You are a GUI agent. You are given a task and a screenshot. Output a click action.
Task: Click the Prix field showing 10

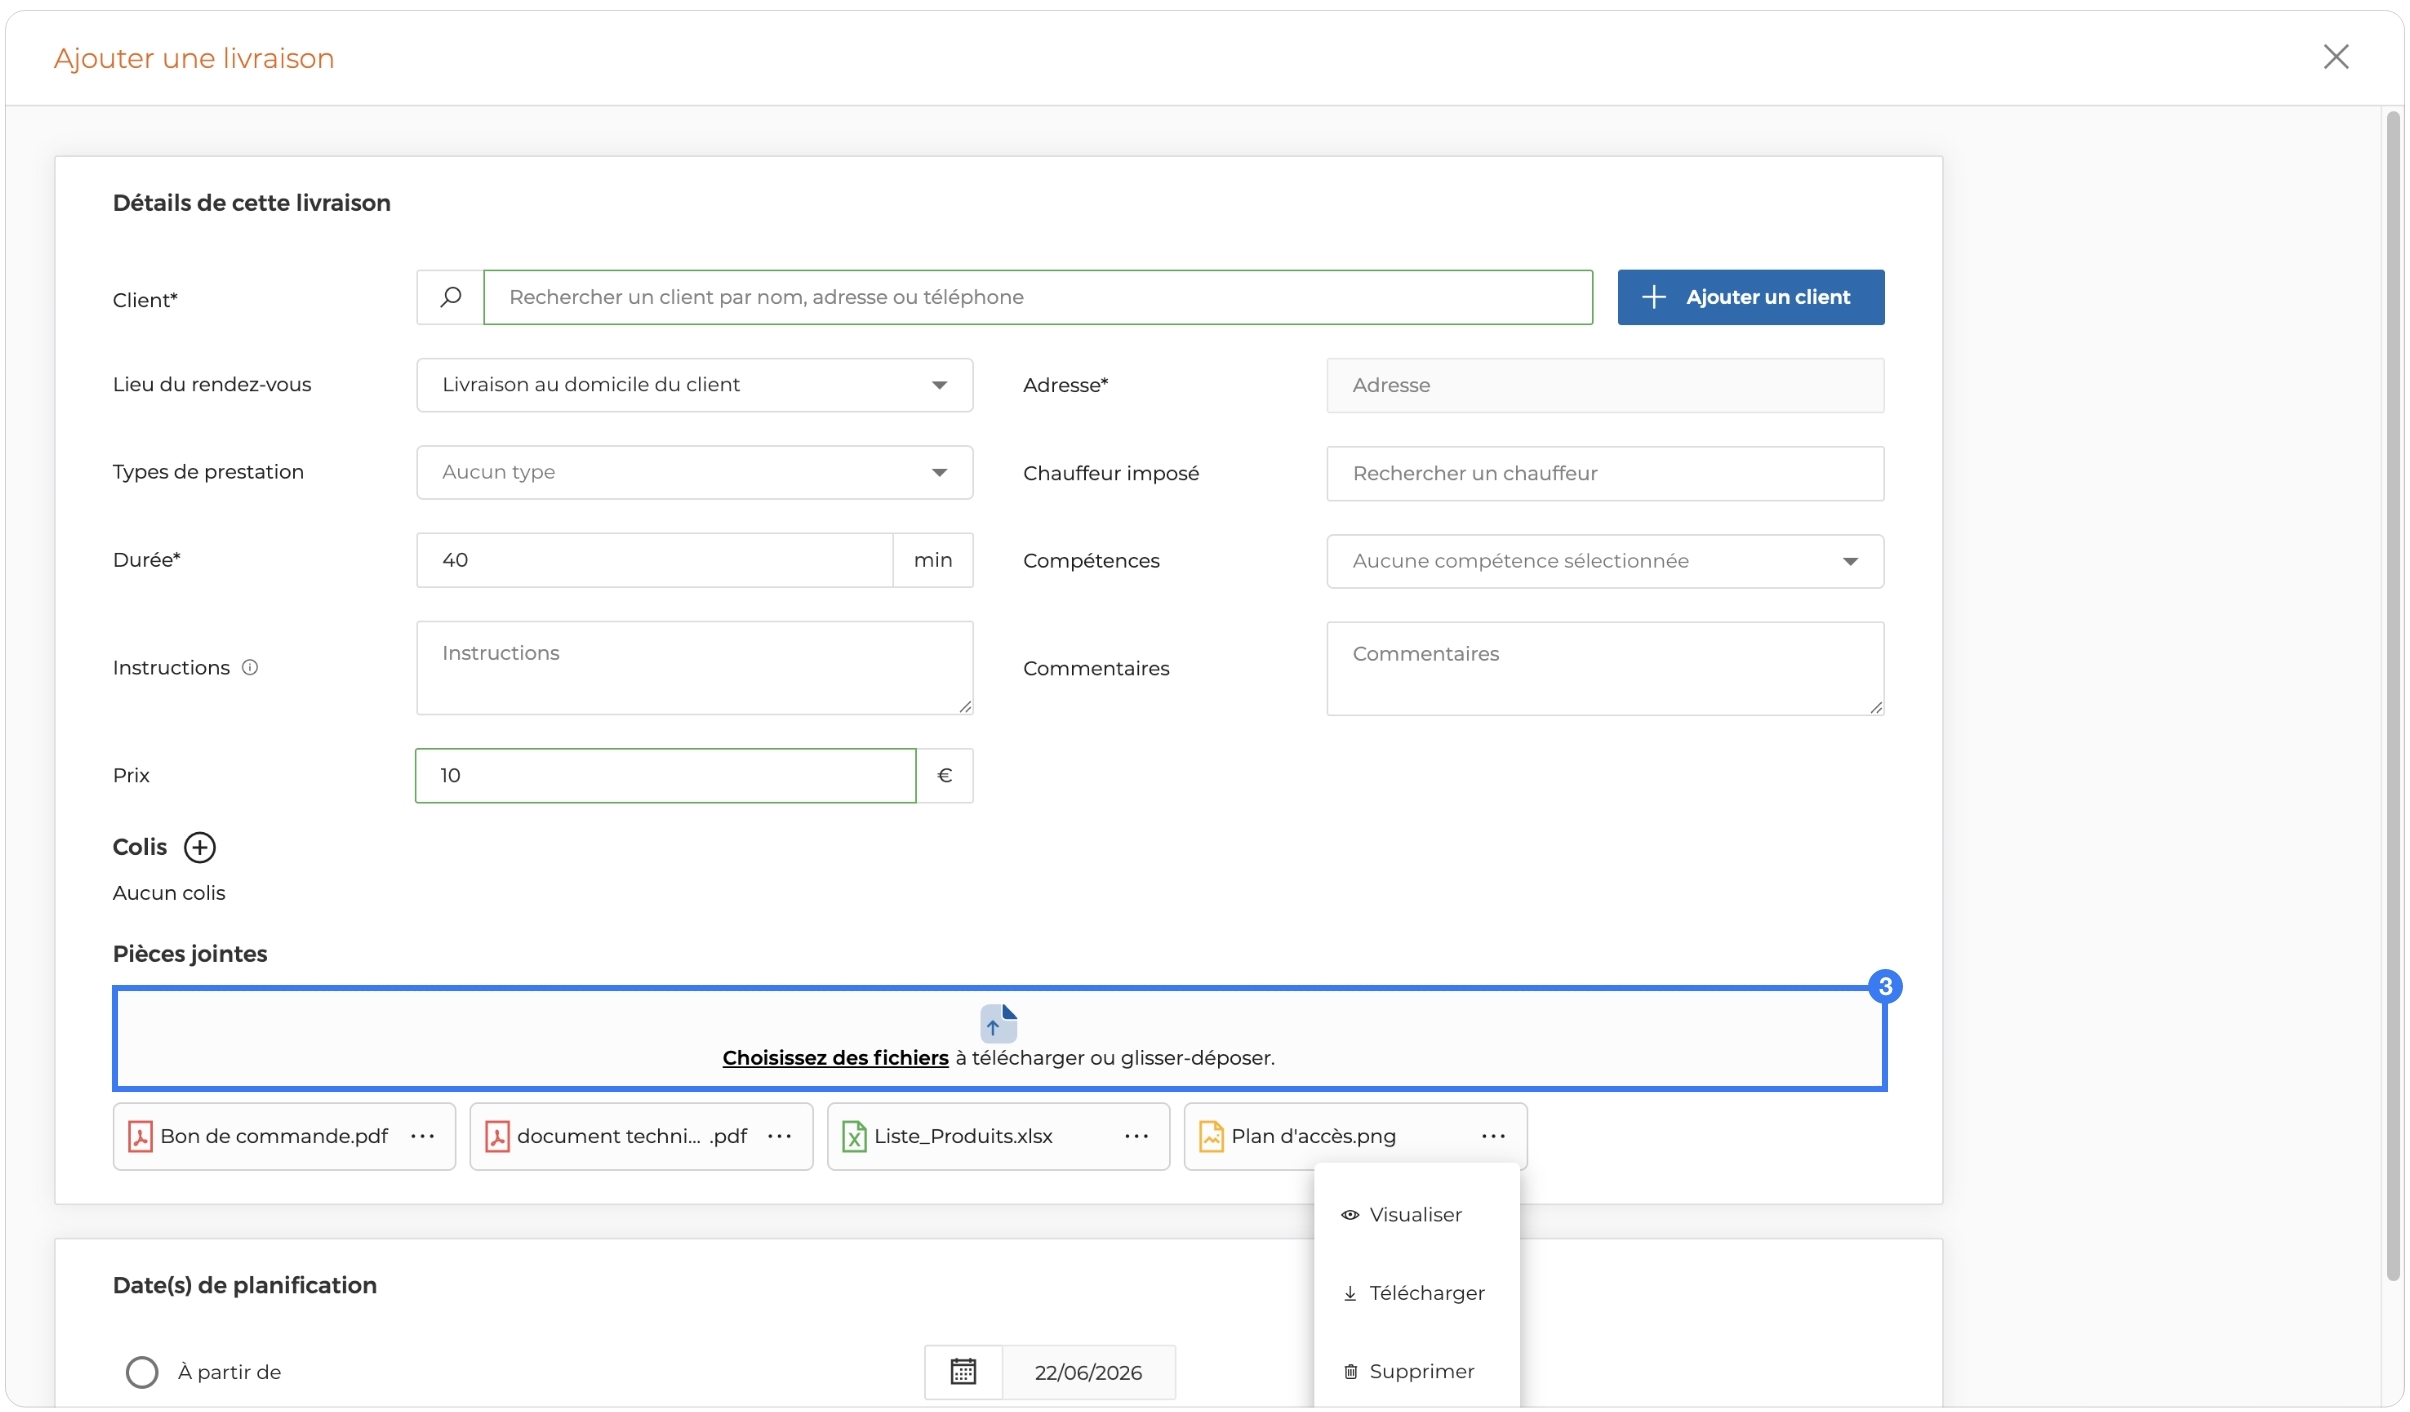(666, 776)
